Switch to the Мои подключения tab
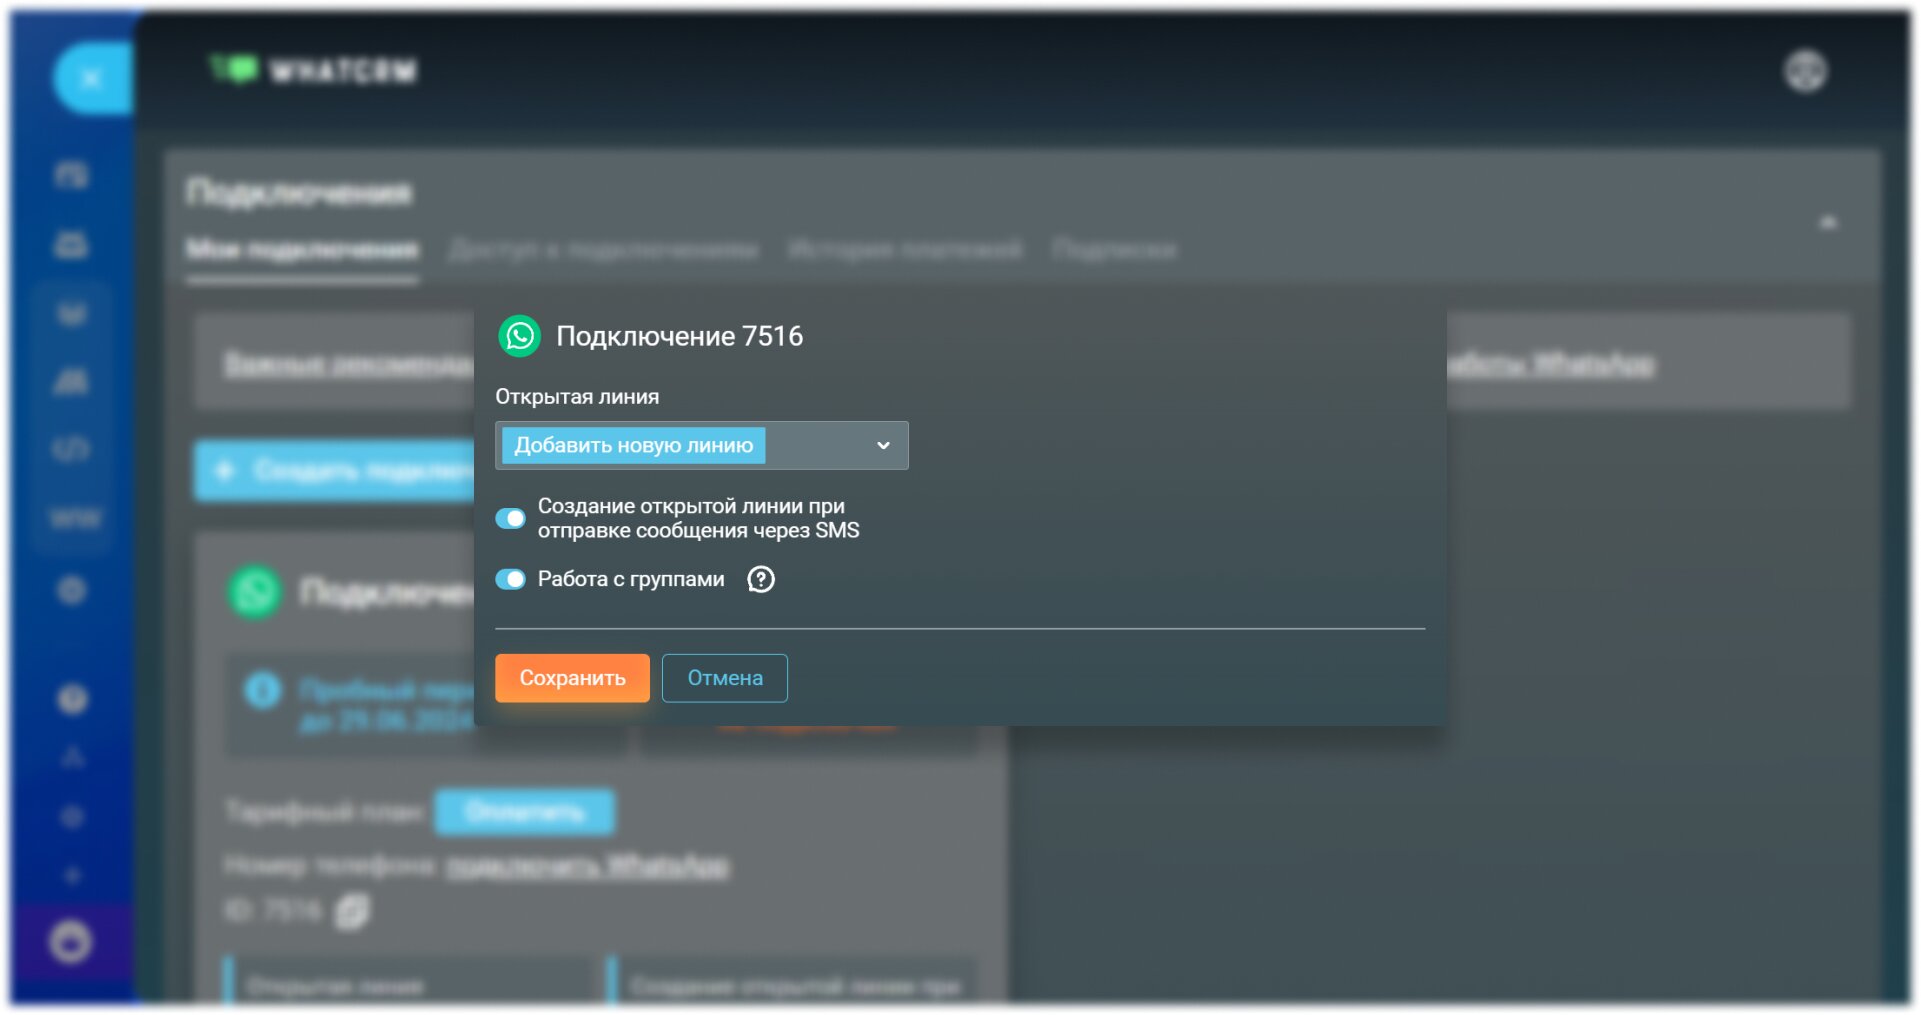 (x=302, y=249)
